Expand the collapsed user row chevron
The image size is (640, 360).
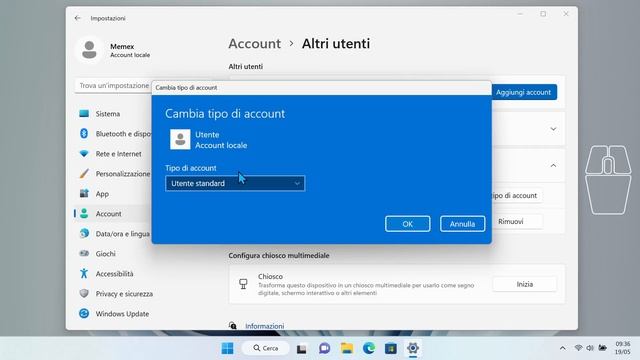click(553, 129)
